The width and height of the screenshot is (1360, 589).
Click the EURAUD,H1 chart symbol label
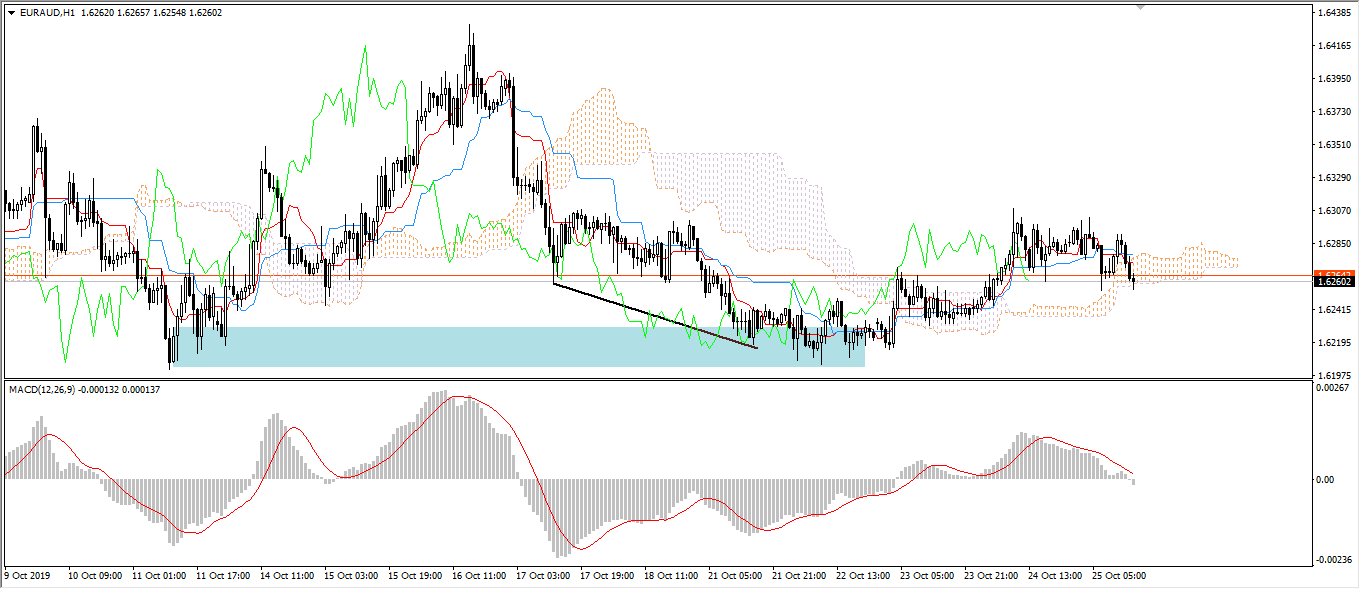pyautogui.click(x=46, y=13)
